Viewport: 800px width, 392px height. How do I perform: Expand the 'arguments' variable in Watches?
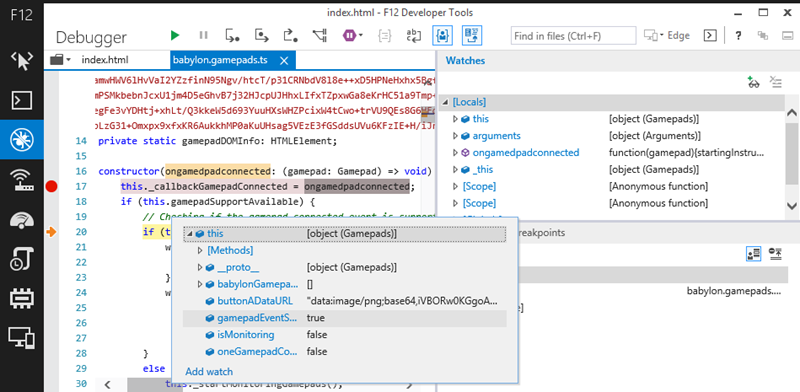pos(456,136)
